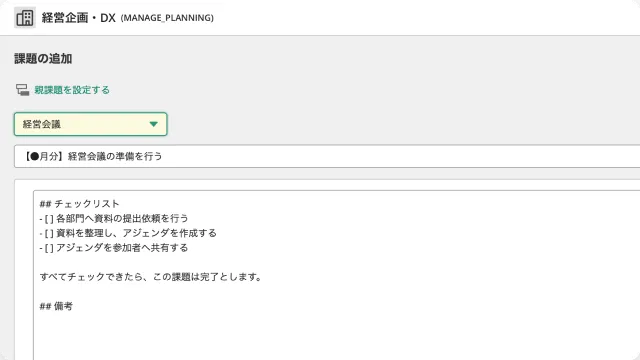Click line すべてチェックできたら、この課題は完了とします。
The width and height of the screenshot is (640, 360).
point(151,277)
